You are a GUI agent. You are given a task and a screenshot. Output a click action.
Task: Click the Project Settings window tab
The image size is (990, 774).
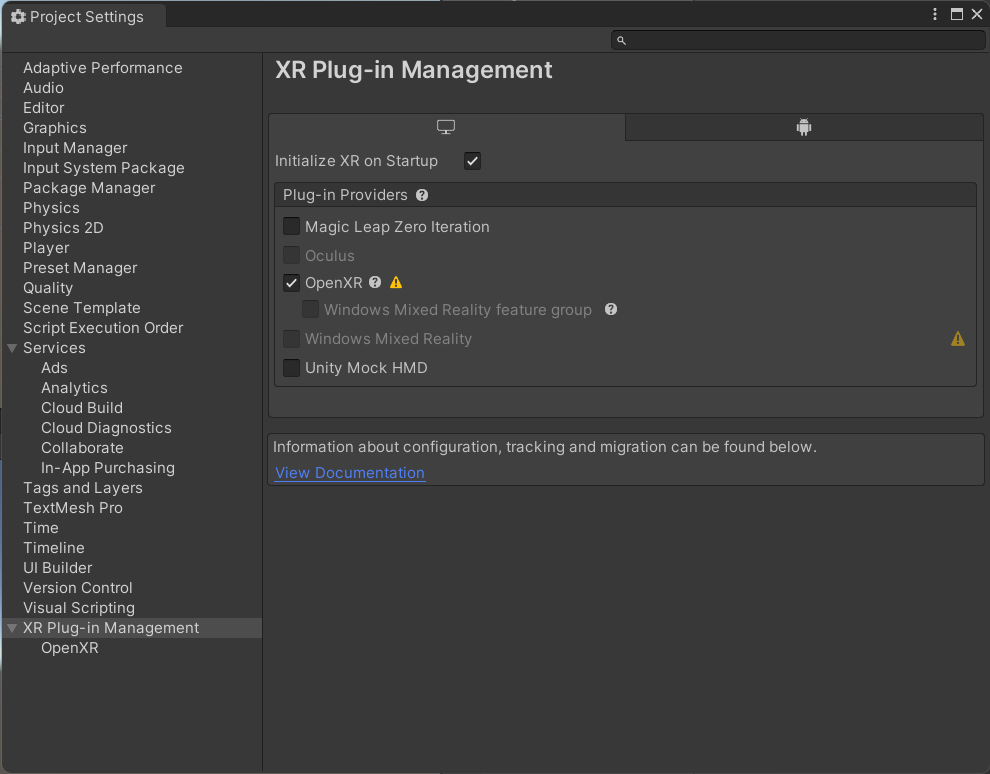coord(83,16)
